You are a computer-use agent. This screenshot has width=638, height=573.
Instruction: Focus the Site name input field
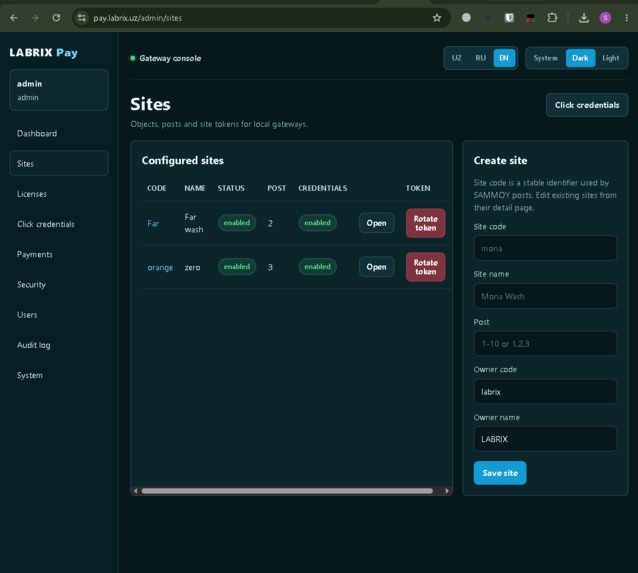[545, 296]
